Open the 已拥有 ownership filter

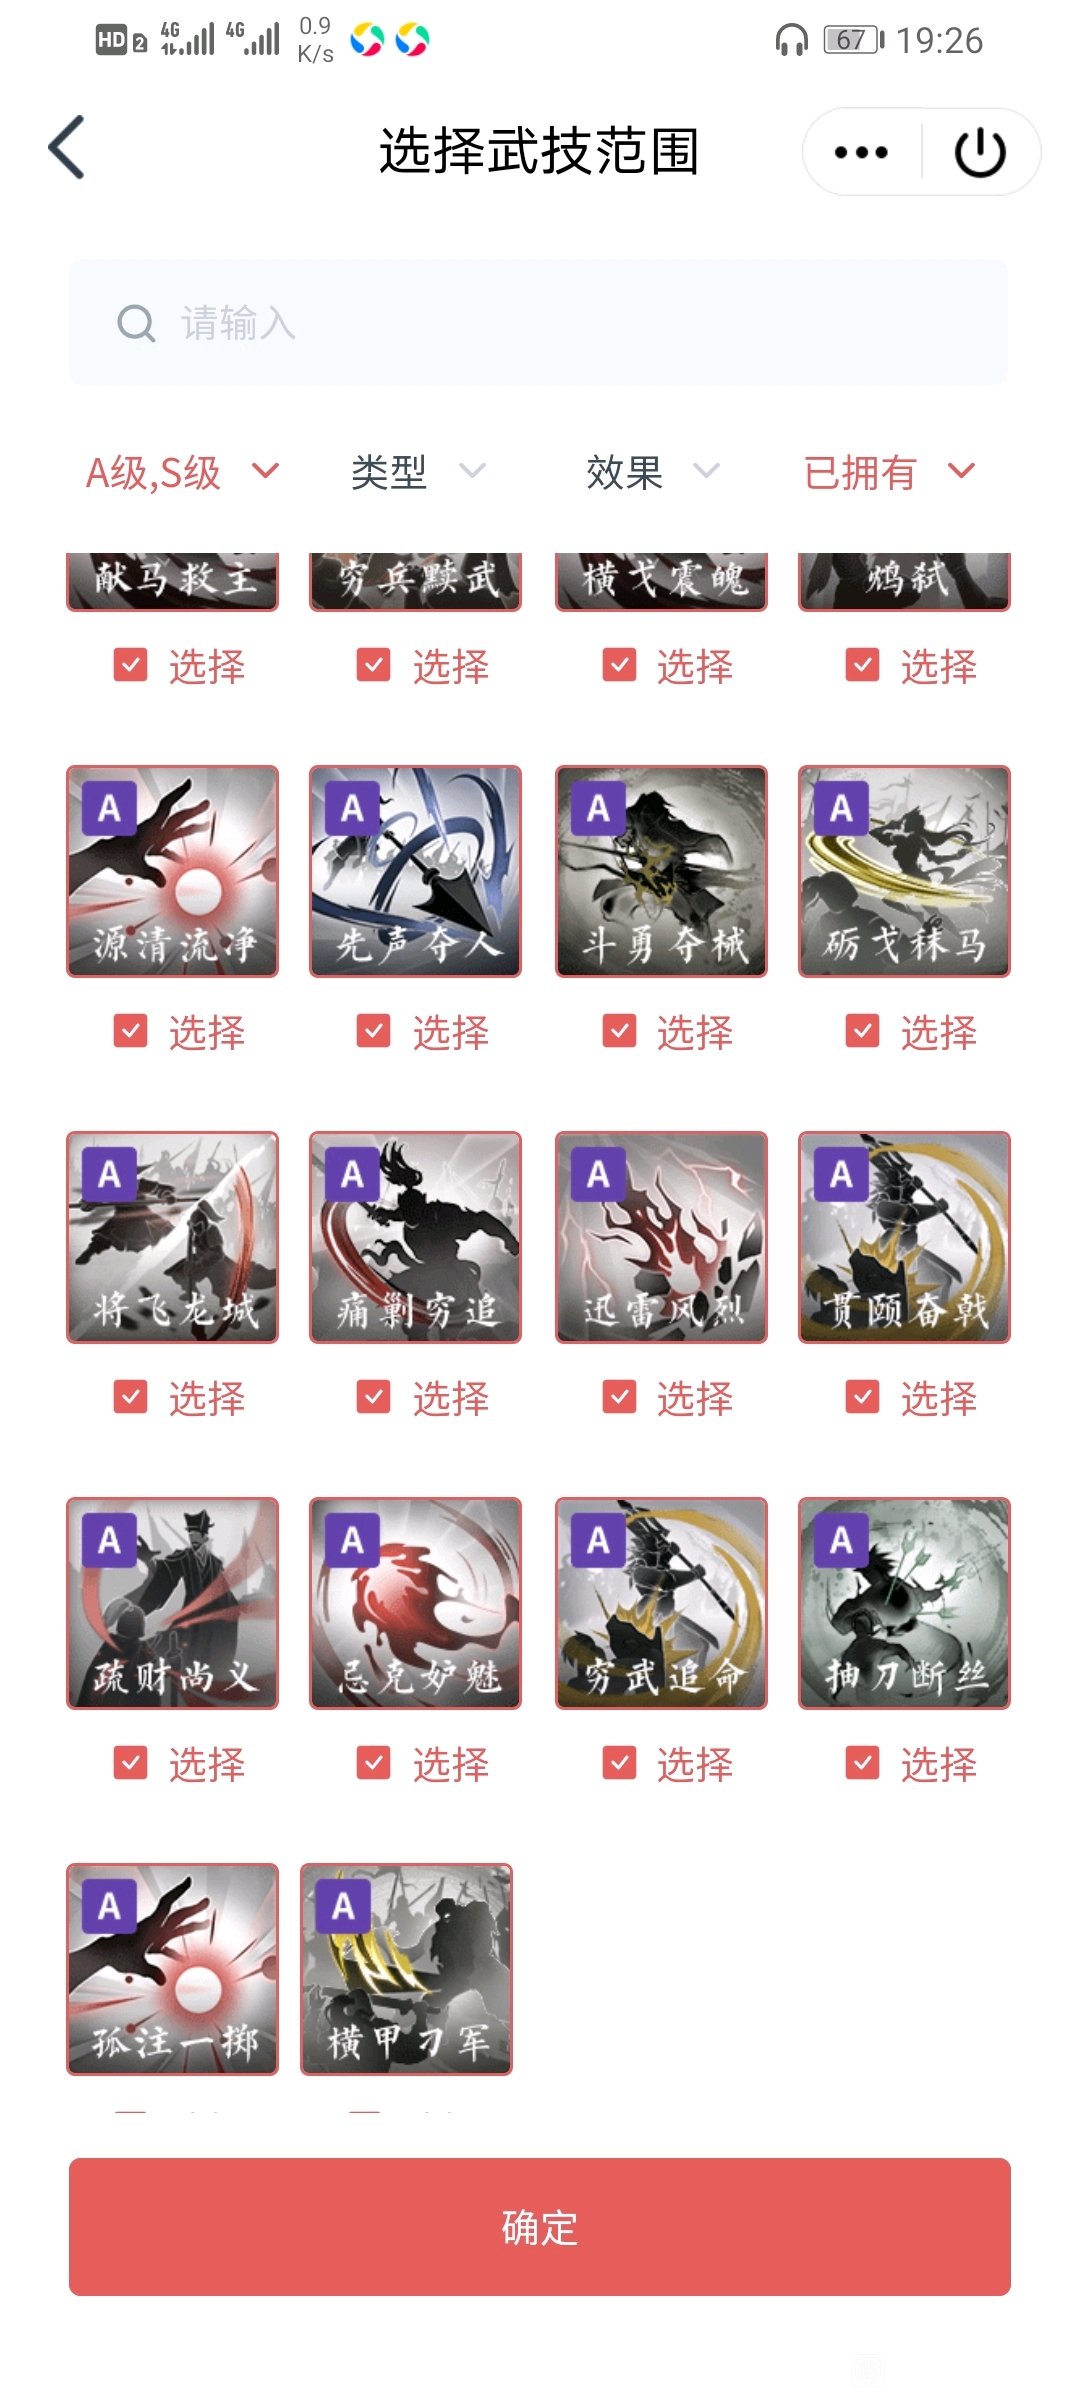pyautogui.click(x=889, y=472)
